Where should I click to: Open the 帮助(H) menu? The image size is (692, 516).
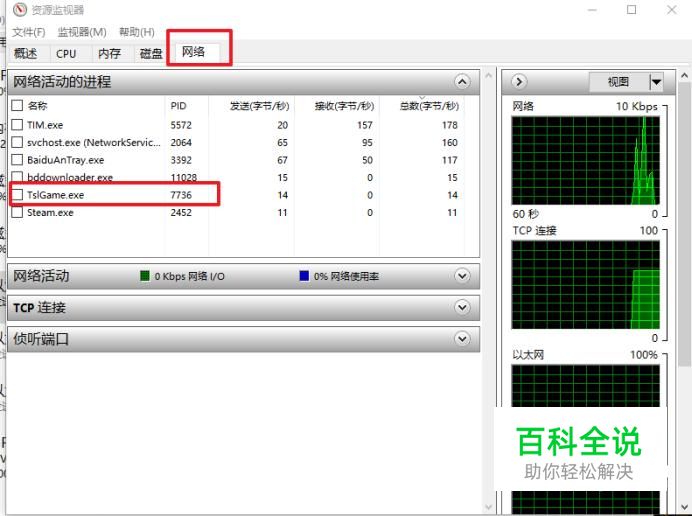137,32
